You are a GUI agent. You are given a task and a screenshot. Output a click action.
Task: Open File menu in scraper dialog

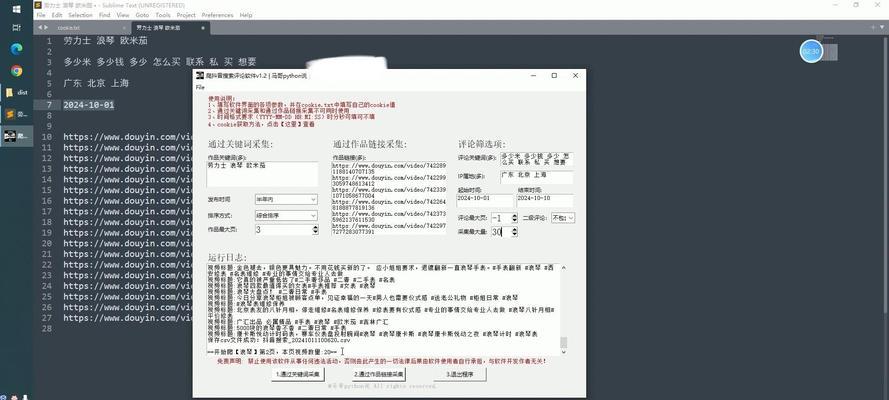click(x=200, y=87)
